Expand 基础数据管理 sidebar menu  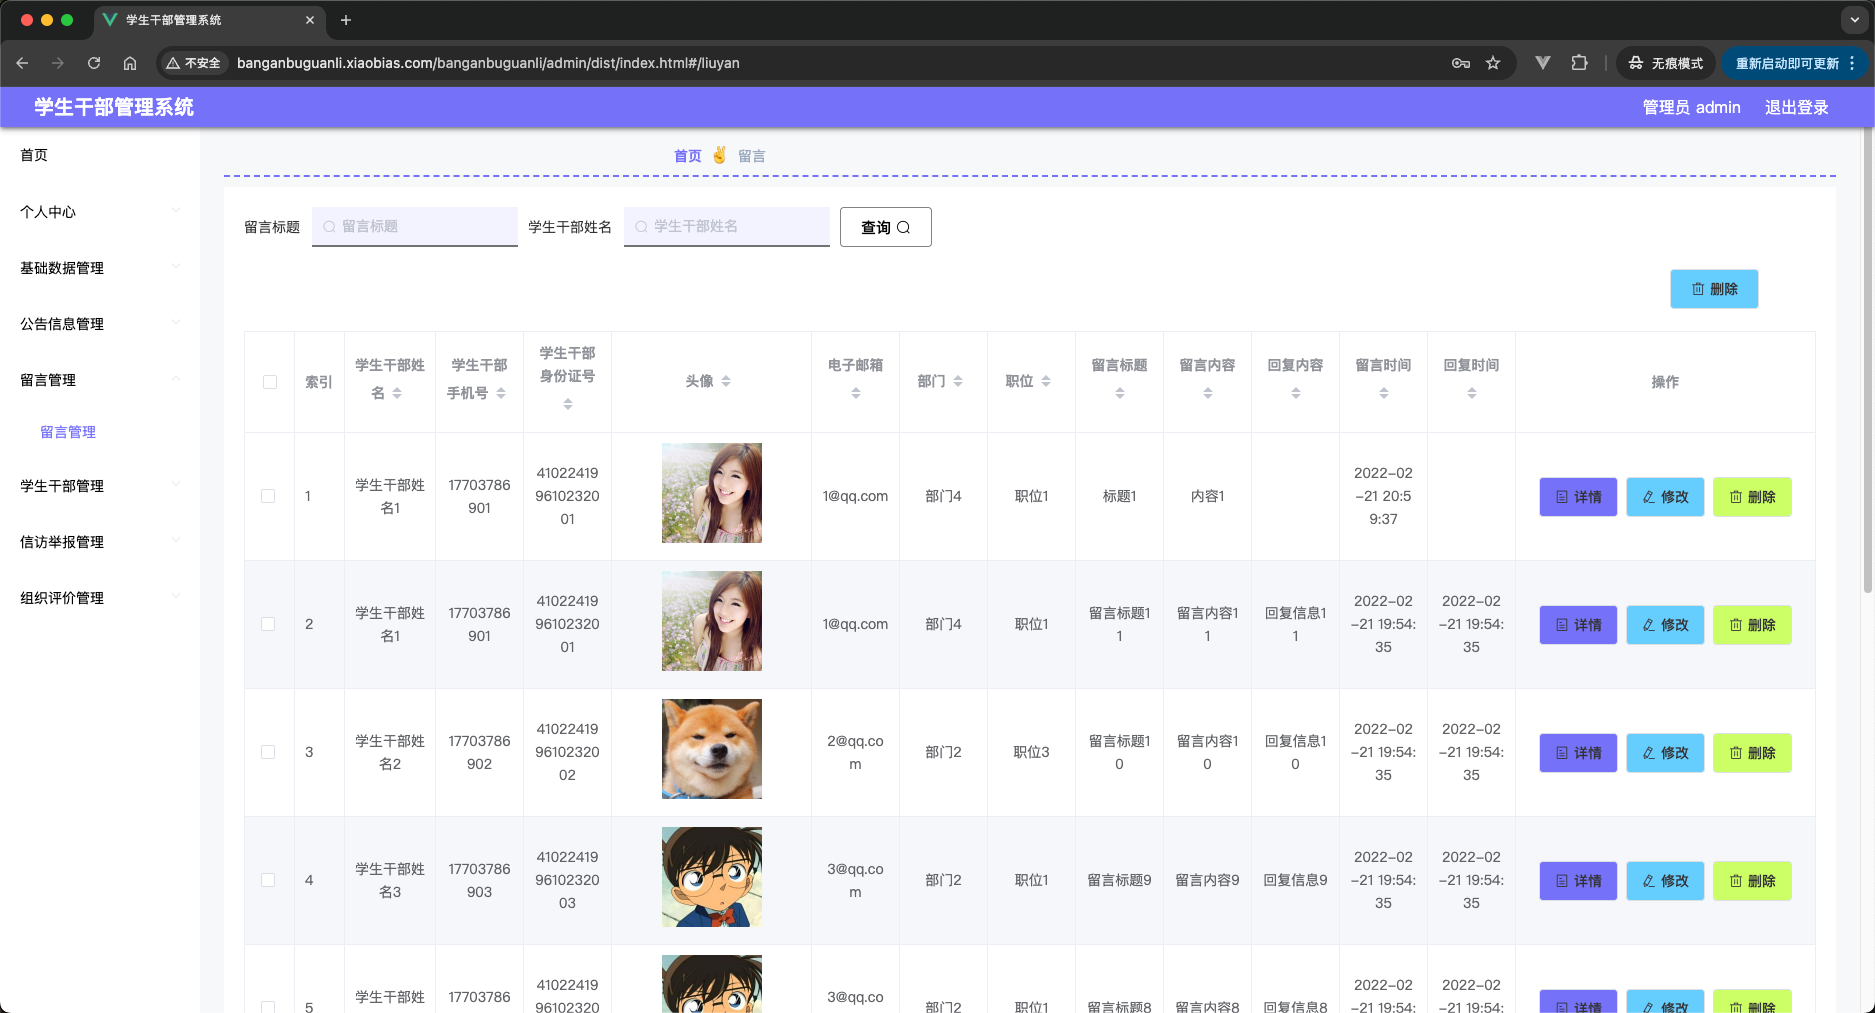point(100,267)
